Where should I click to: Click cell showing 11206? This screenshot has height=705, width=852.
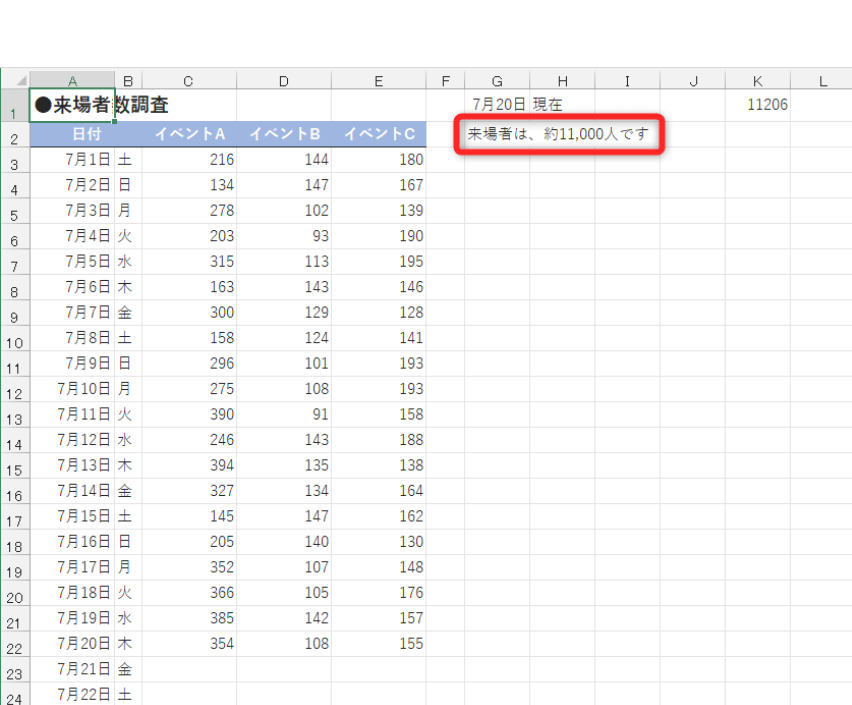(758, 104)
